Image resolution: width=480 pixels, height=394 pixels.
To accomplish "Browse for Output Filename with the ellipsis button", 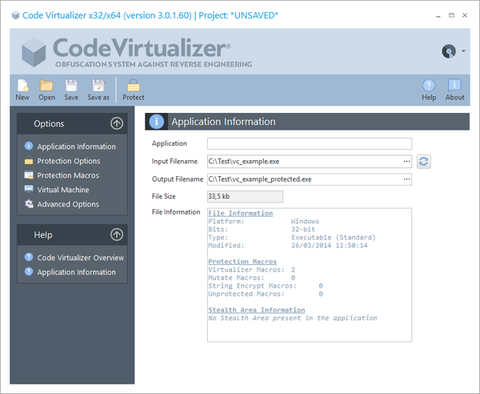I will [407, 179].
